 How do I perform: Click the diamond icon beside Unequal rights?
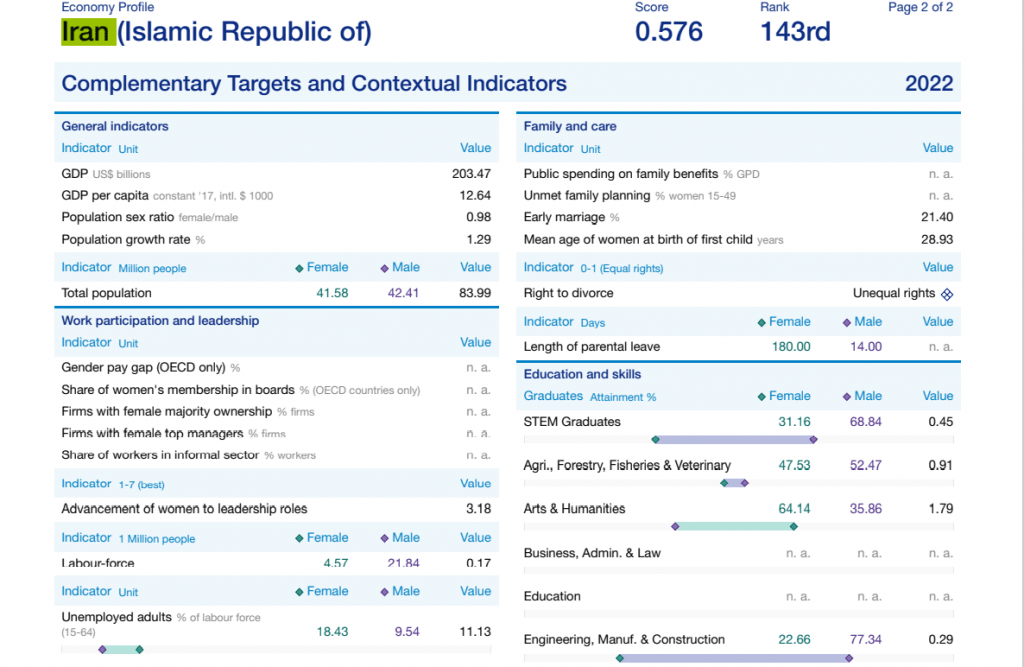(x=947, y=294)
